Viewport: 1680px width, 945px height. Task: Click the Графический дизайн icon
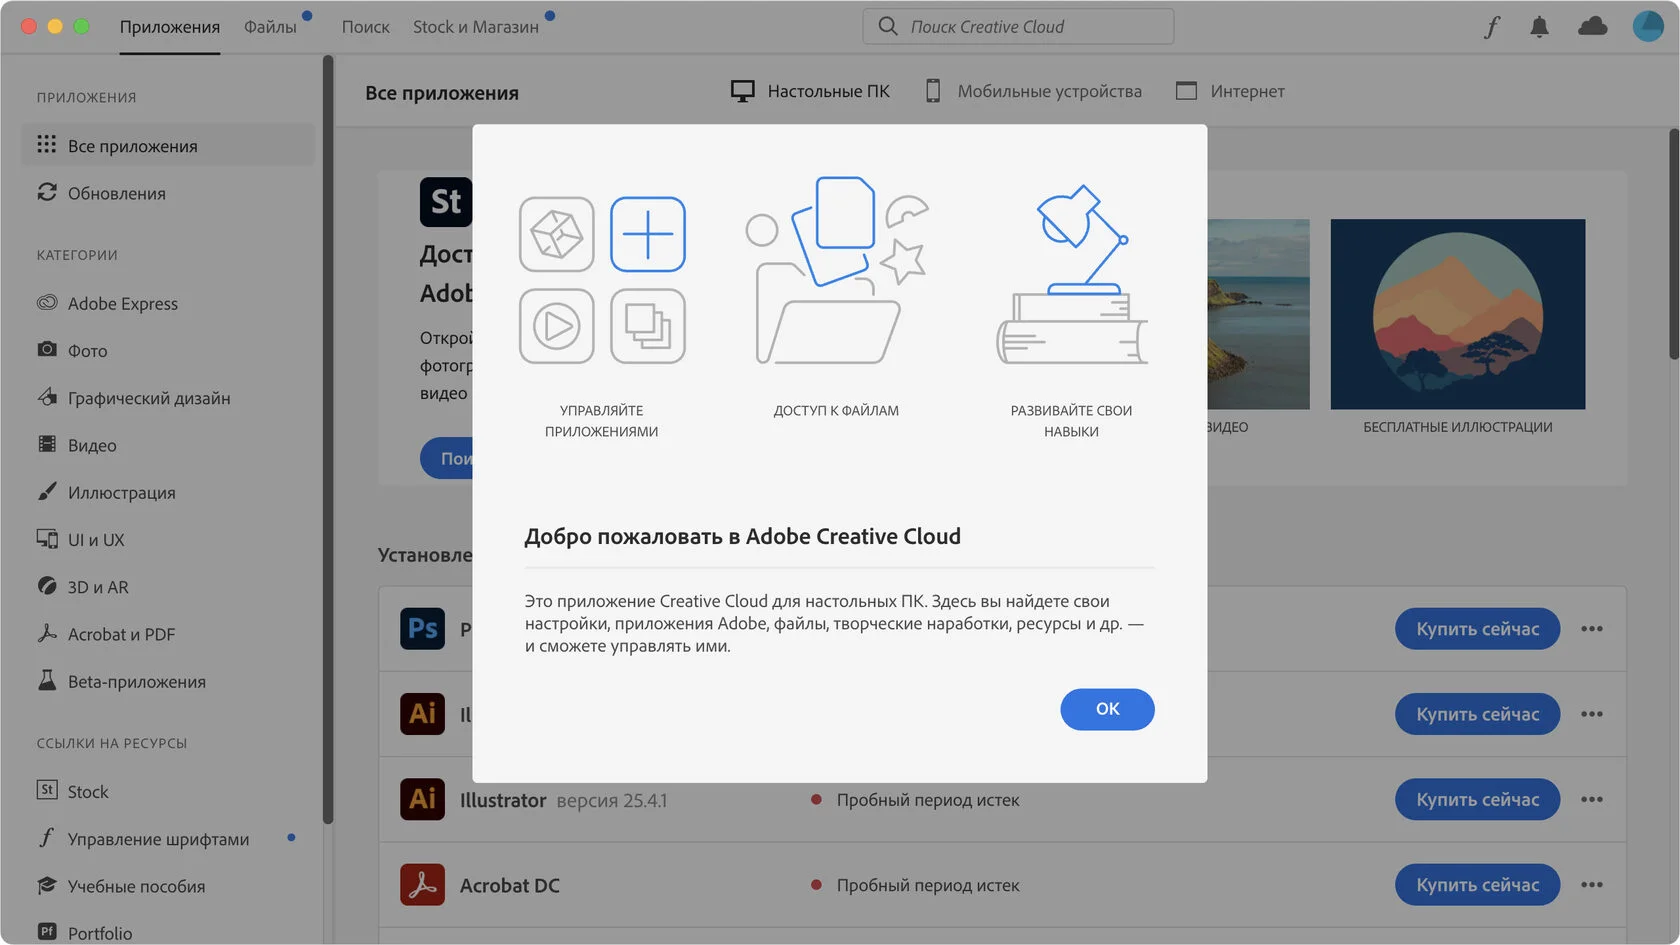point(47,397)
